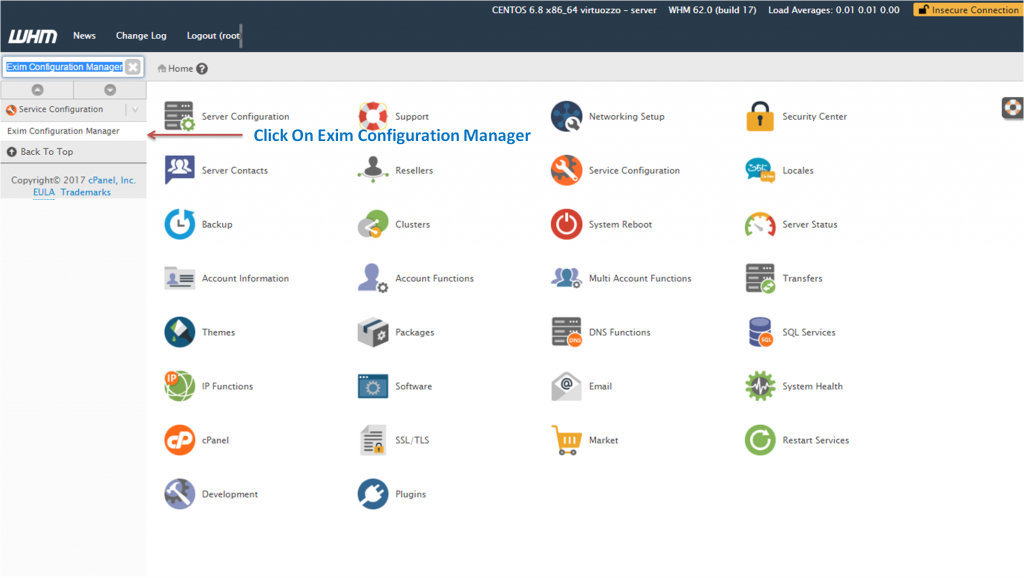Viewport: 1024px width, 578px height.
Task: Open the Backup icon
Action: pyautogui.click(x=180, y=224)
